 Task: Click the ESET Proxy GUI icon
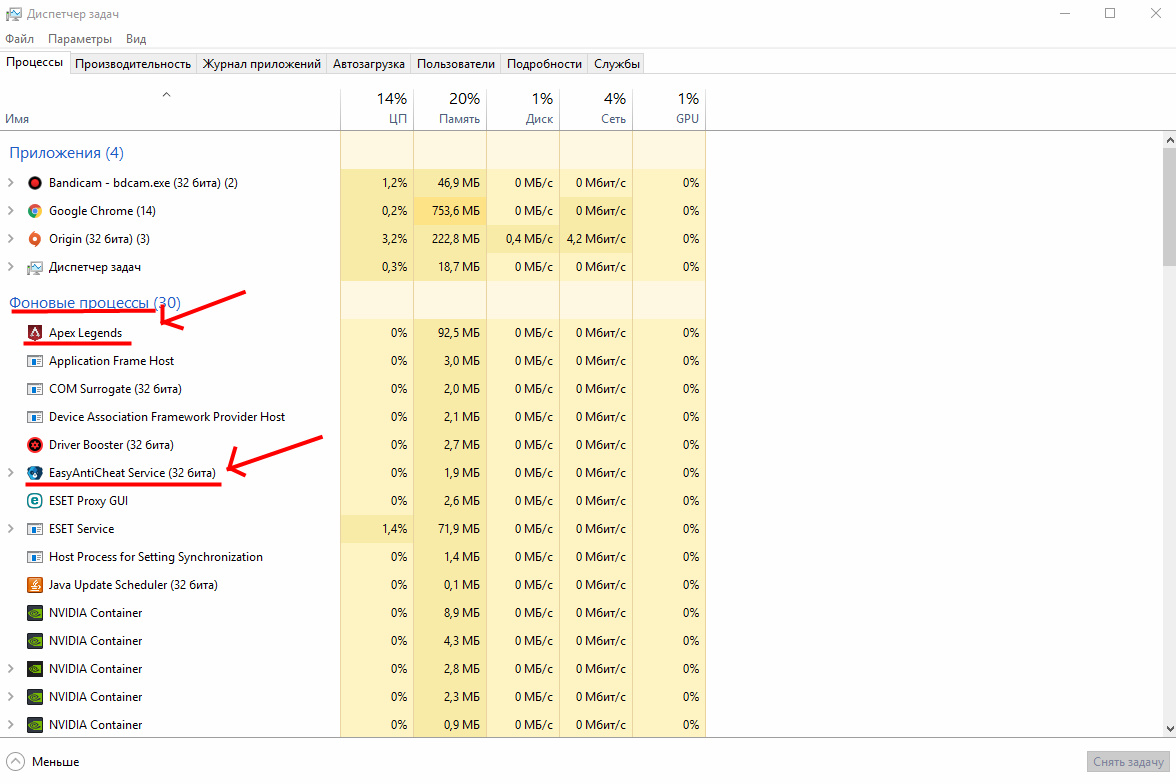coord(34,500)
